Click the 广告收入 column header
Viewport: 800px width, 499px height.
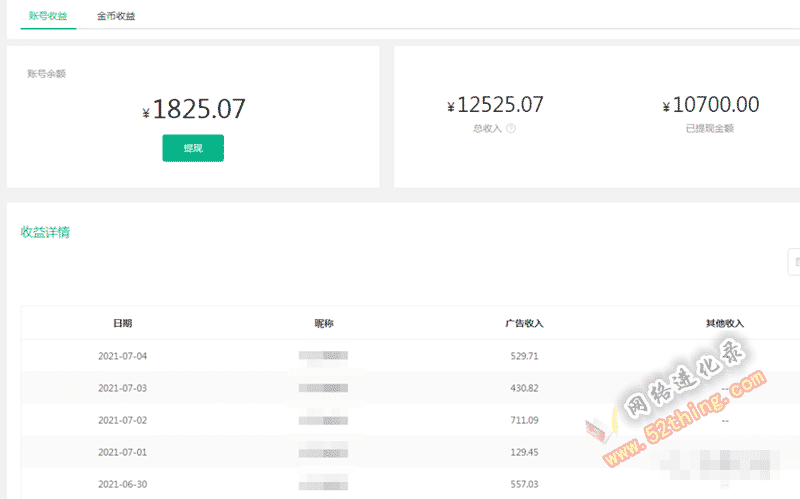[524, 323]
